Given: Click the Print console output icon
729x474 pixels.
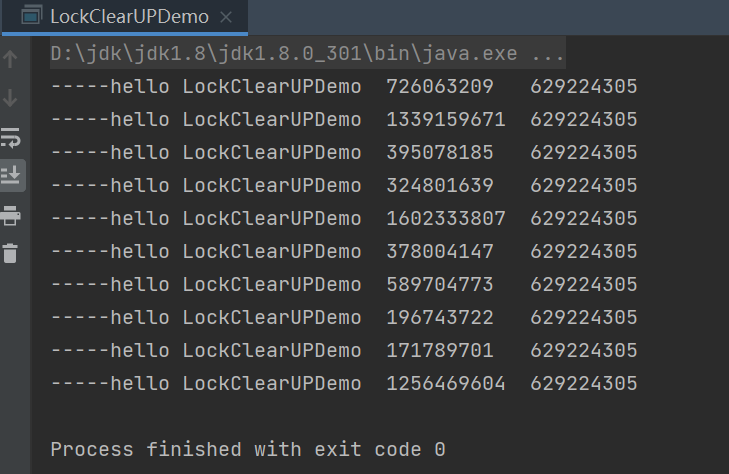Looking at the screenshot, I should 11,215.
